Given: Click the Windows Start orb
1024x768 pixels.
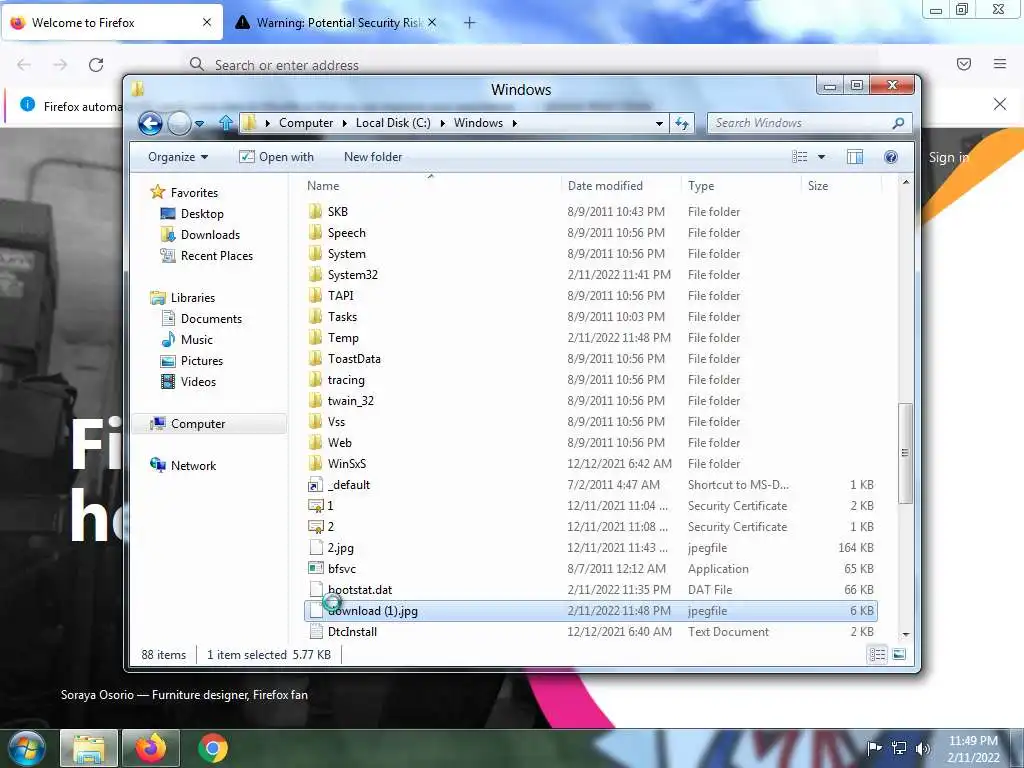Looking at the screenshot, I should coord(26,748).
